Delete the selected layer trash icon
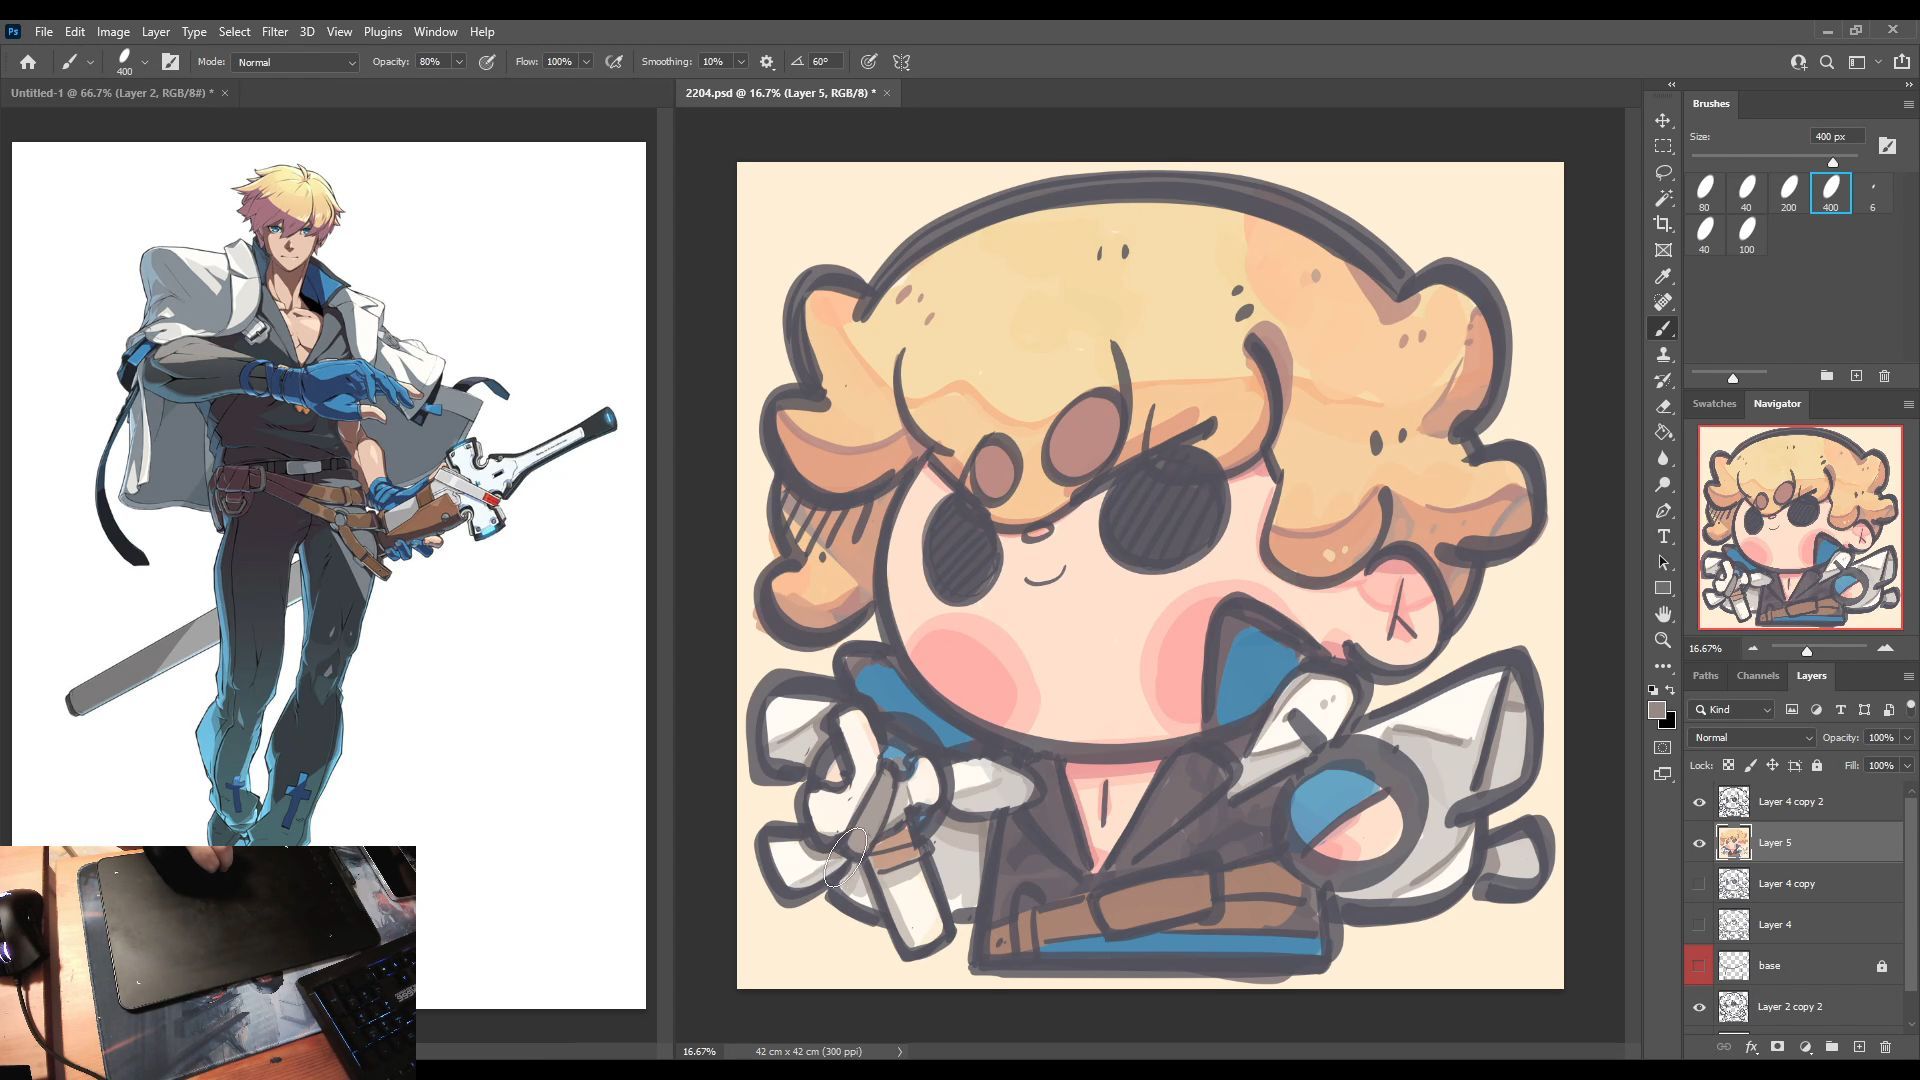 click(1885, 1047)
